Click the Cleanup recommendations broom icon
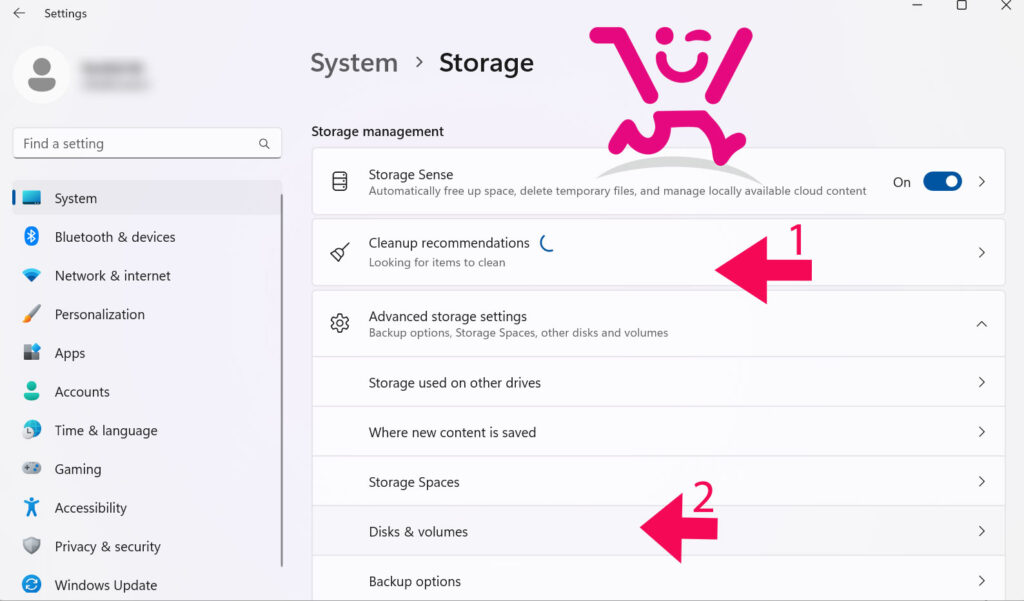The image size is (1024, 601). [x=340, y=252]
